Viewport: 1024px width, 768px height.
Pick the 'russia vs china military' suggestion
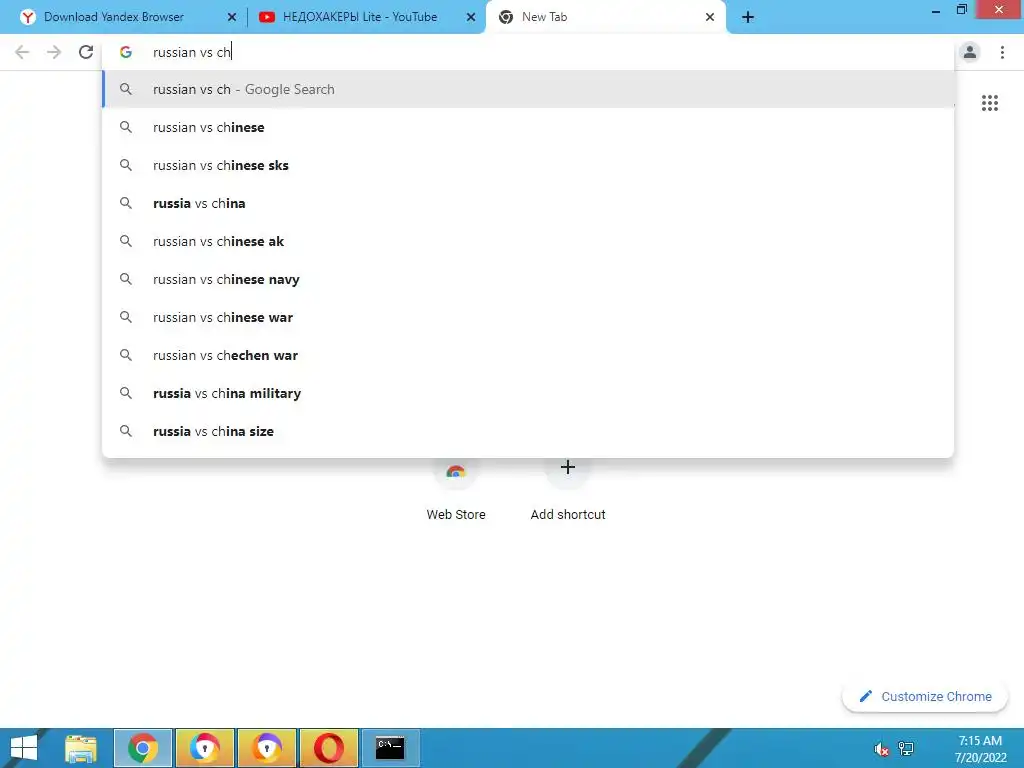pos(528,393)
